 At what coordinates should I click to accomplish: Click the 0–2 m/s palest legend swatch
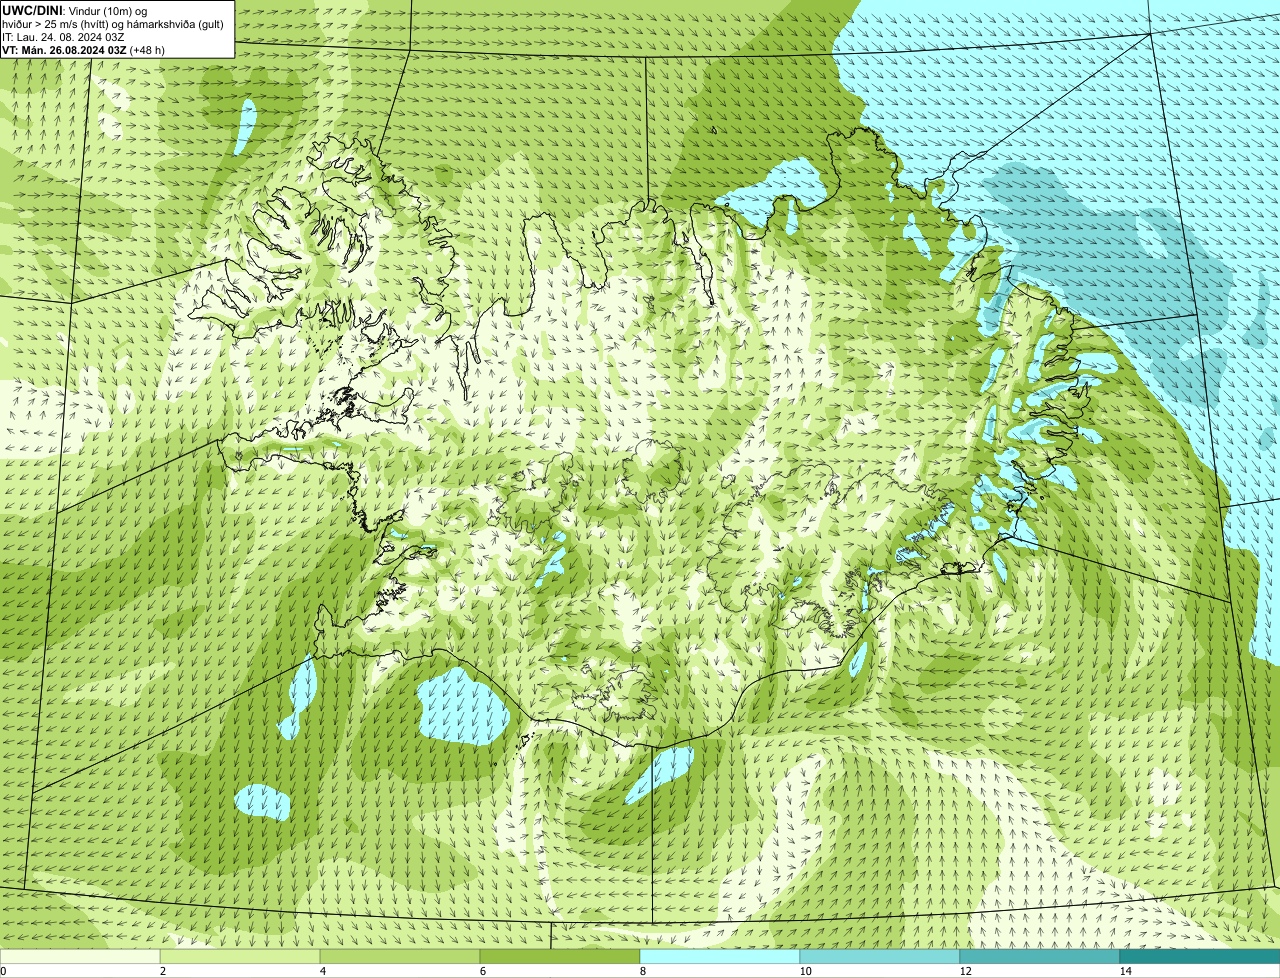(x=80, y=957)
